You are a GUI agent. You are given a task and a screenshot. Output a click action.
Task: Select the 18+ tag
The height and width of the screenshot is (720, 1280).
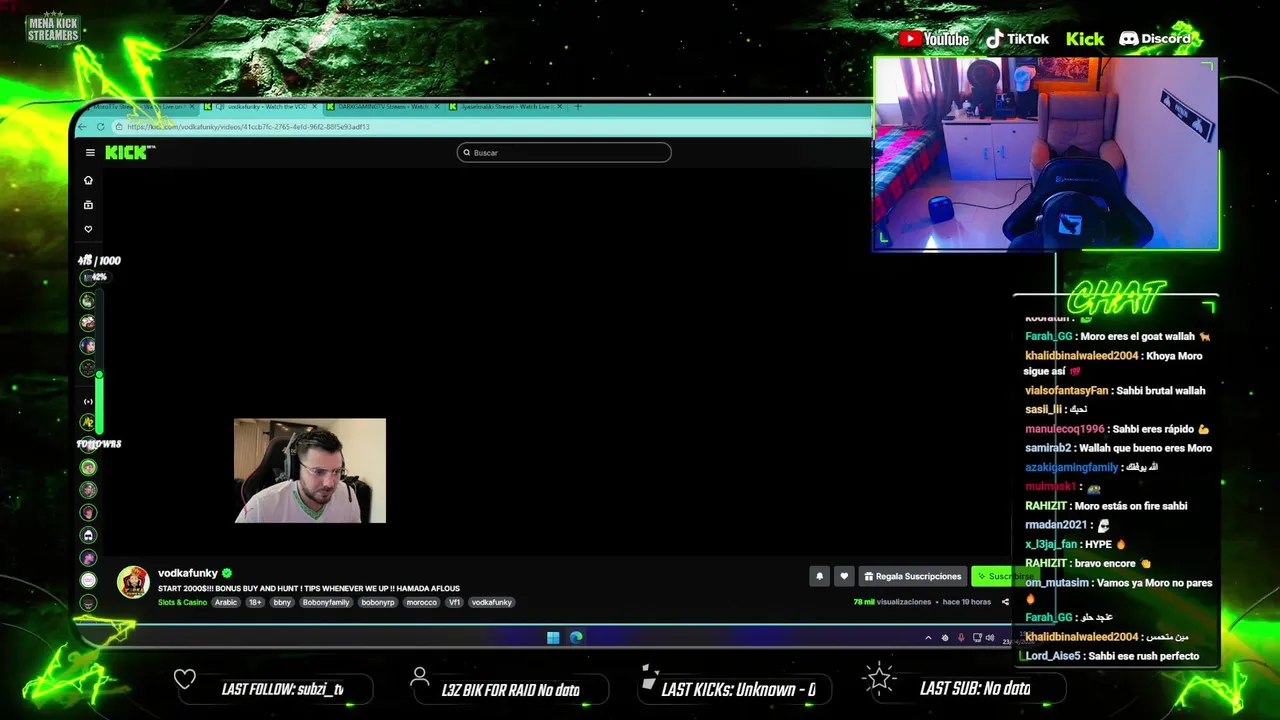(255, 602)
